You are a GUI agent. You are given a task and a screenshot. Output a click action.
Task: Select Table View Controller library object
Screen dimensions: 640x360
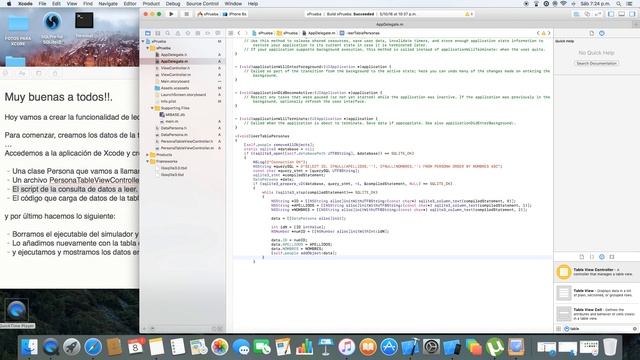point(596,272)
